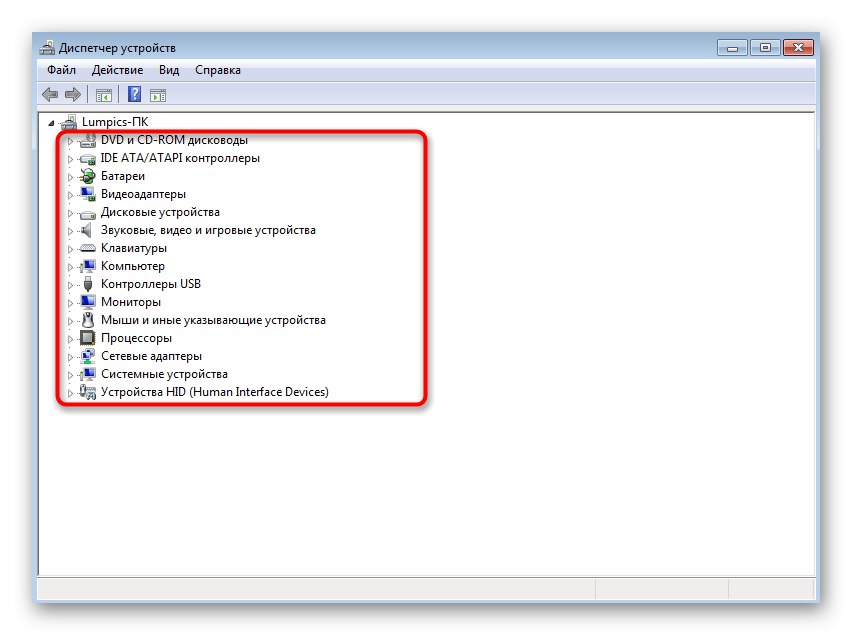
Task: Collapse the Lumpics-ПК root node
Action: point(51,123)
